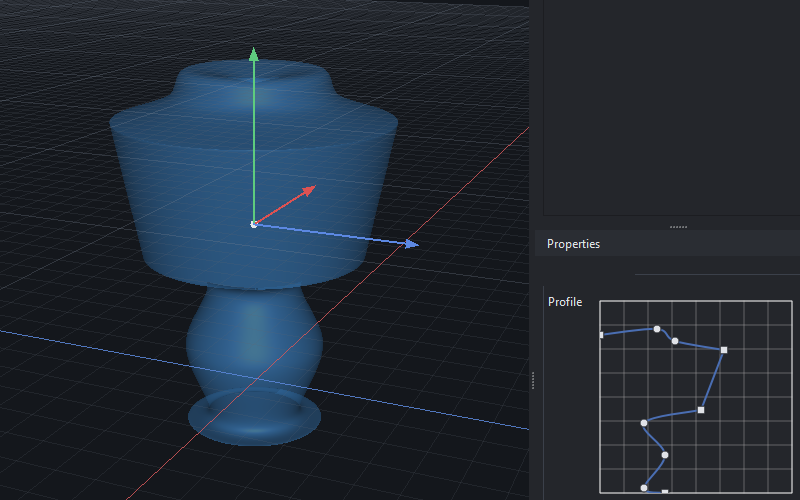
Task: Click the red axis arrow of the gizmo
Action: click(x=308, y=189)
